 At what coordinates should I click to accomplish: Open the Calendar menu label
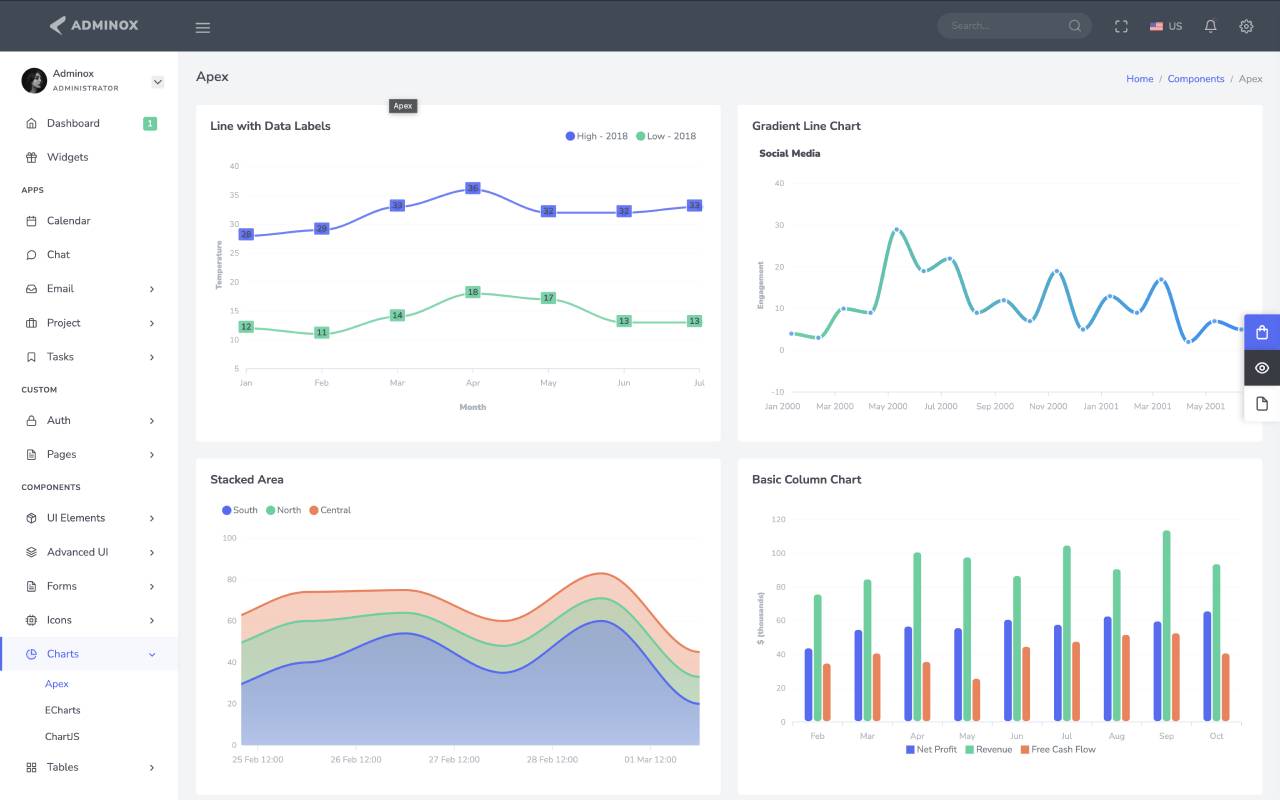point(68,220)
